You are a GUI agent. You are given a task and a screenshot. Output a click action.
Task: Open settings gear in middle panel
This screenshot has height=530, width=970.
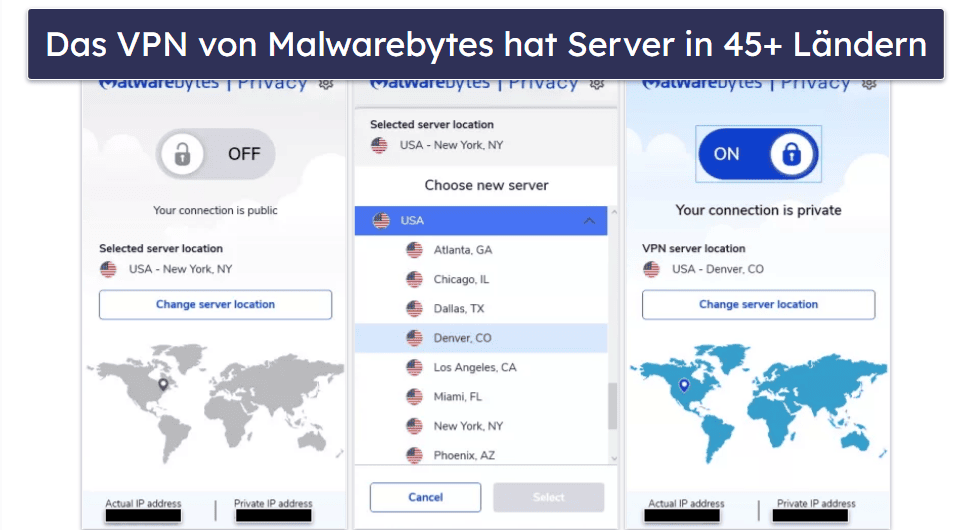tap(596, 84)
